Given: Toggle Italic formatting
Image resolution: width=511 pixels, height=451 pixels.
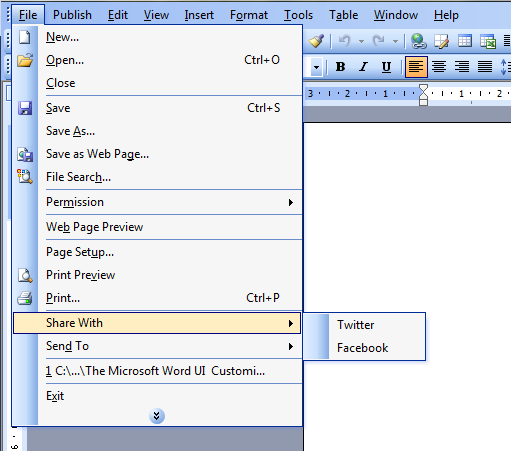Looking at the screenshot, I should (x=363, y=67).
